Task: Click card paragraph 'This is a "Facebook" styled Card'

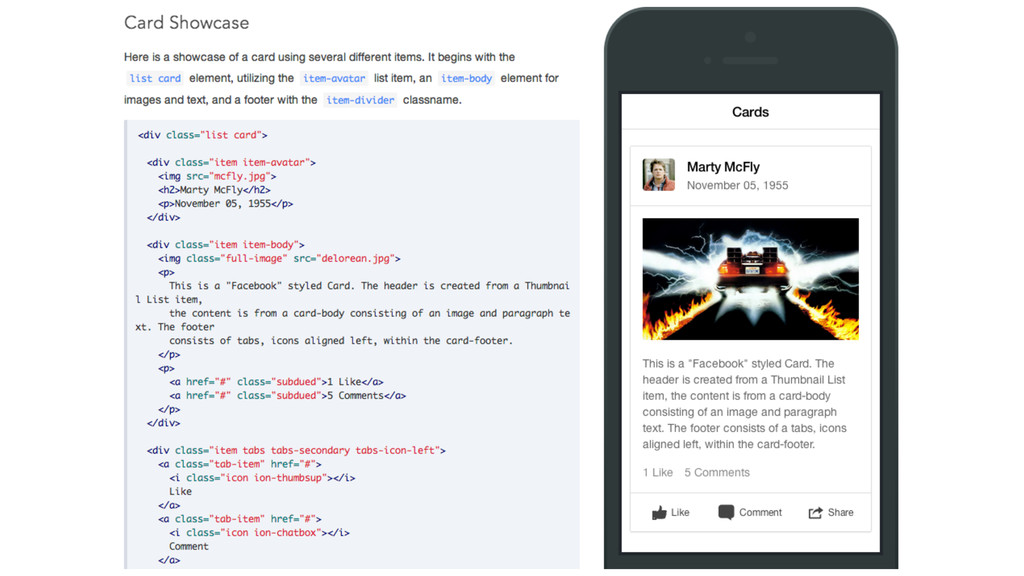Action: pos(744,404)
